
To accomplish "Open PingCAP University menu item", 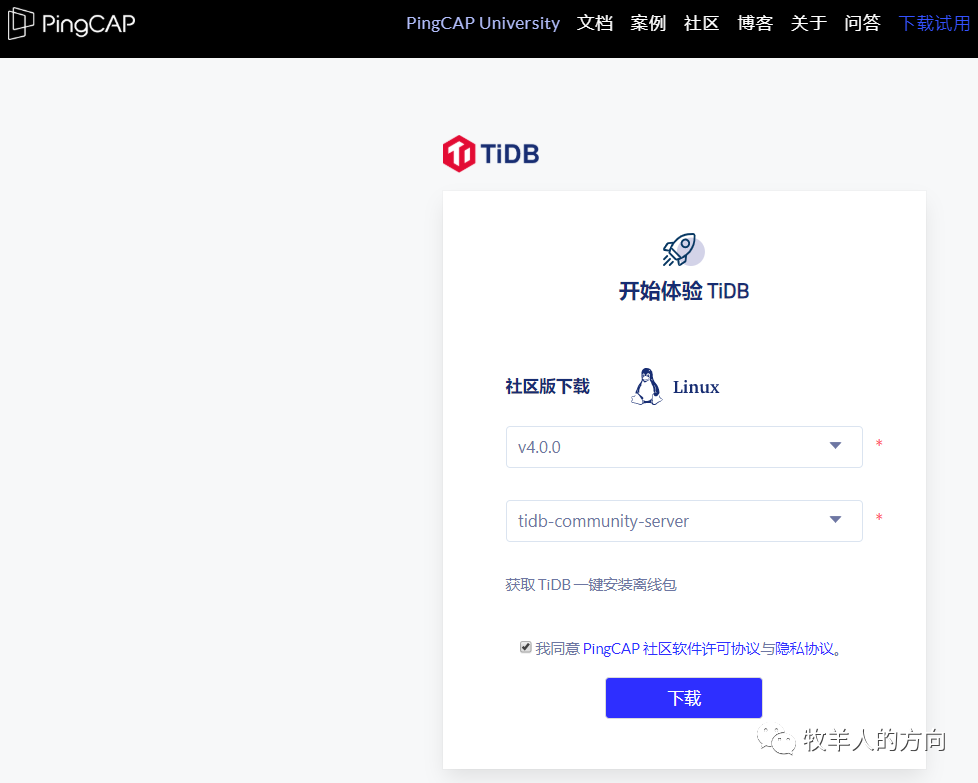I will point(483,23).
